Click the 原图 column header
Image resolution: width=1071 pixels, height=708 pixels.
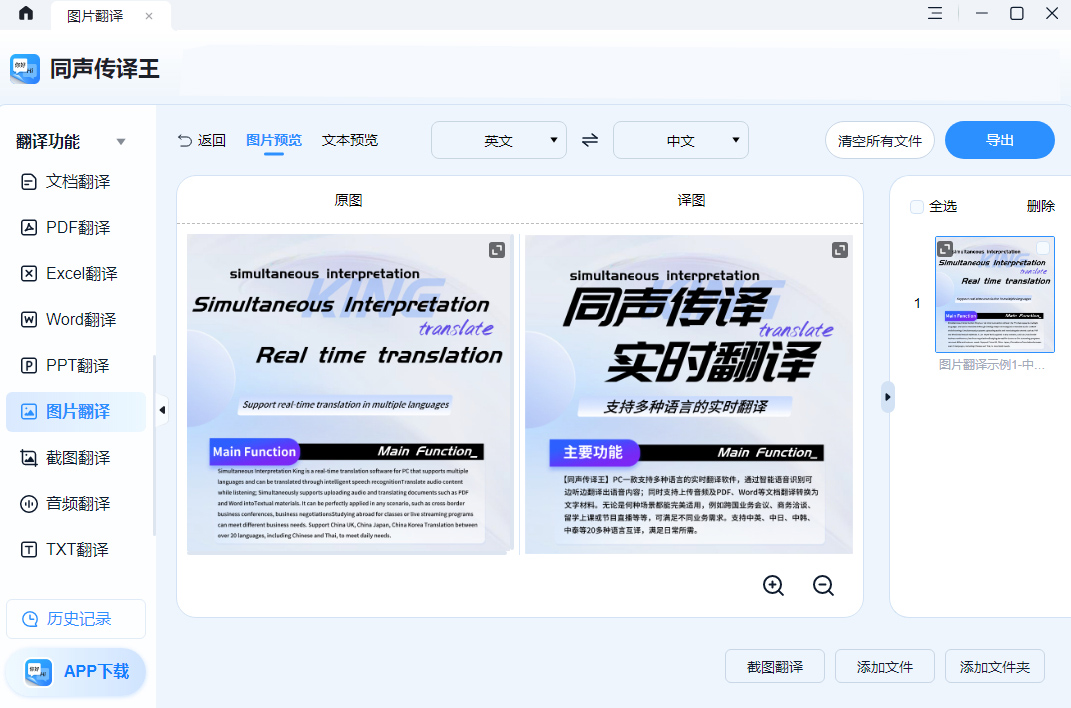(348, 200)
